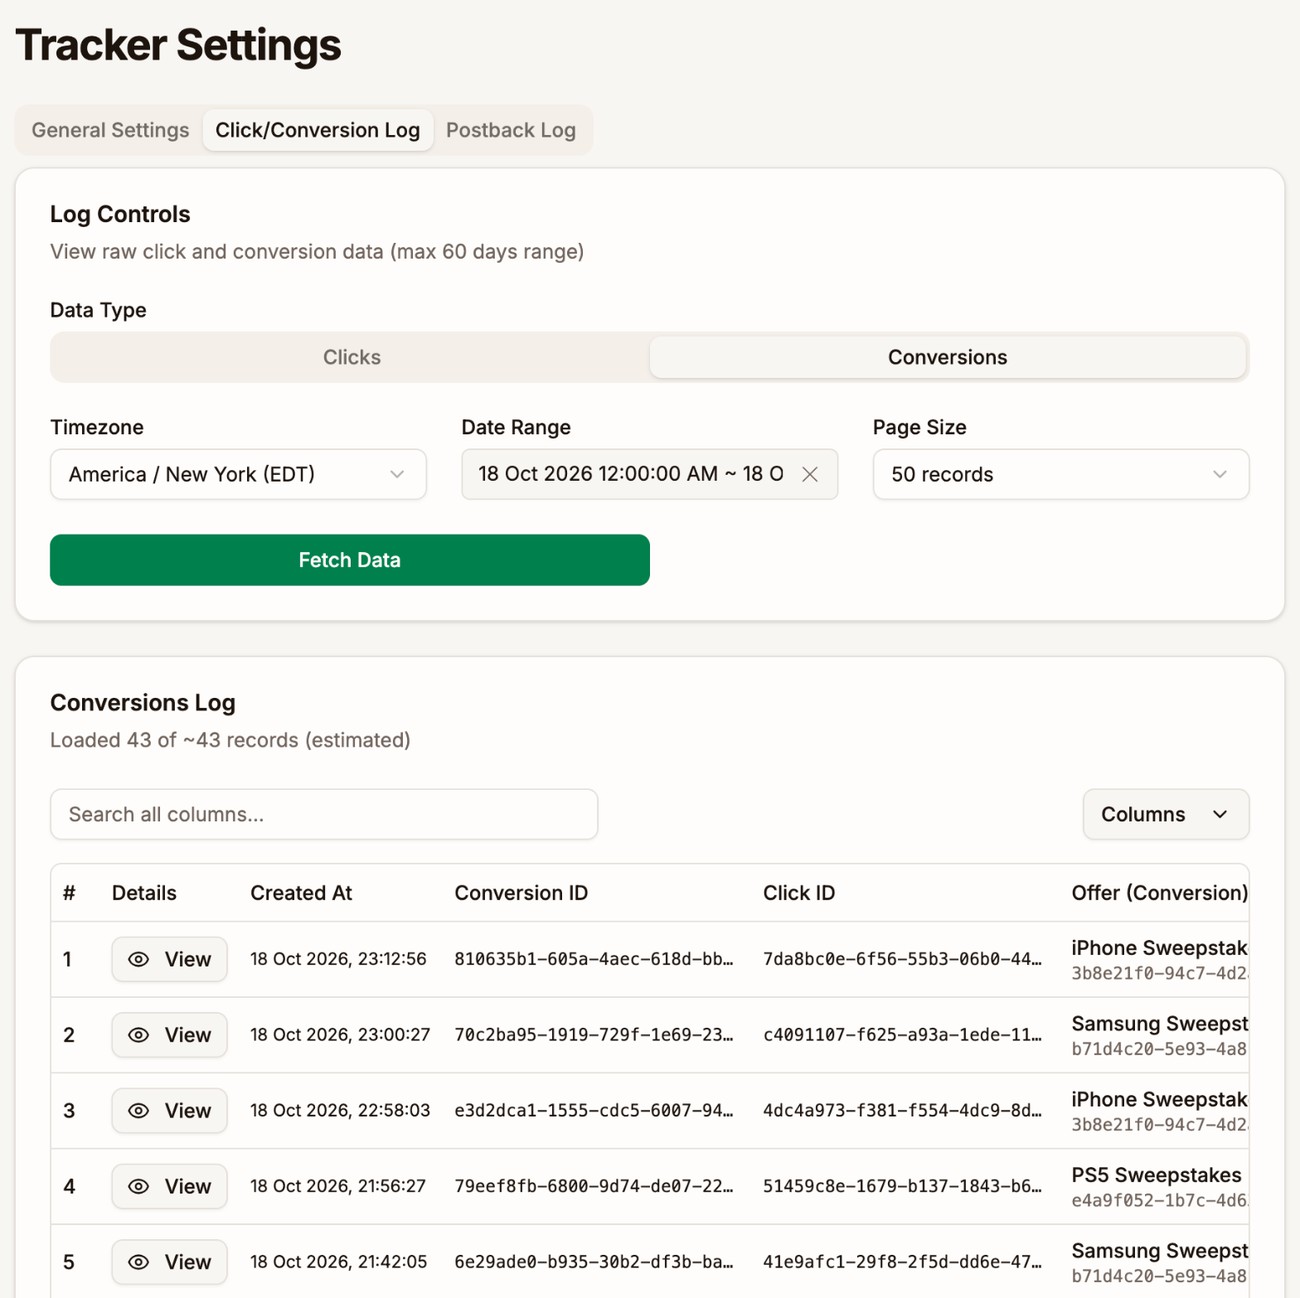Click the Click ID column header

point(799,893)
